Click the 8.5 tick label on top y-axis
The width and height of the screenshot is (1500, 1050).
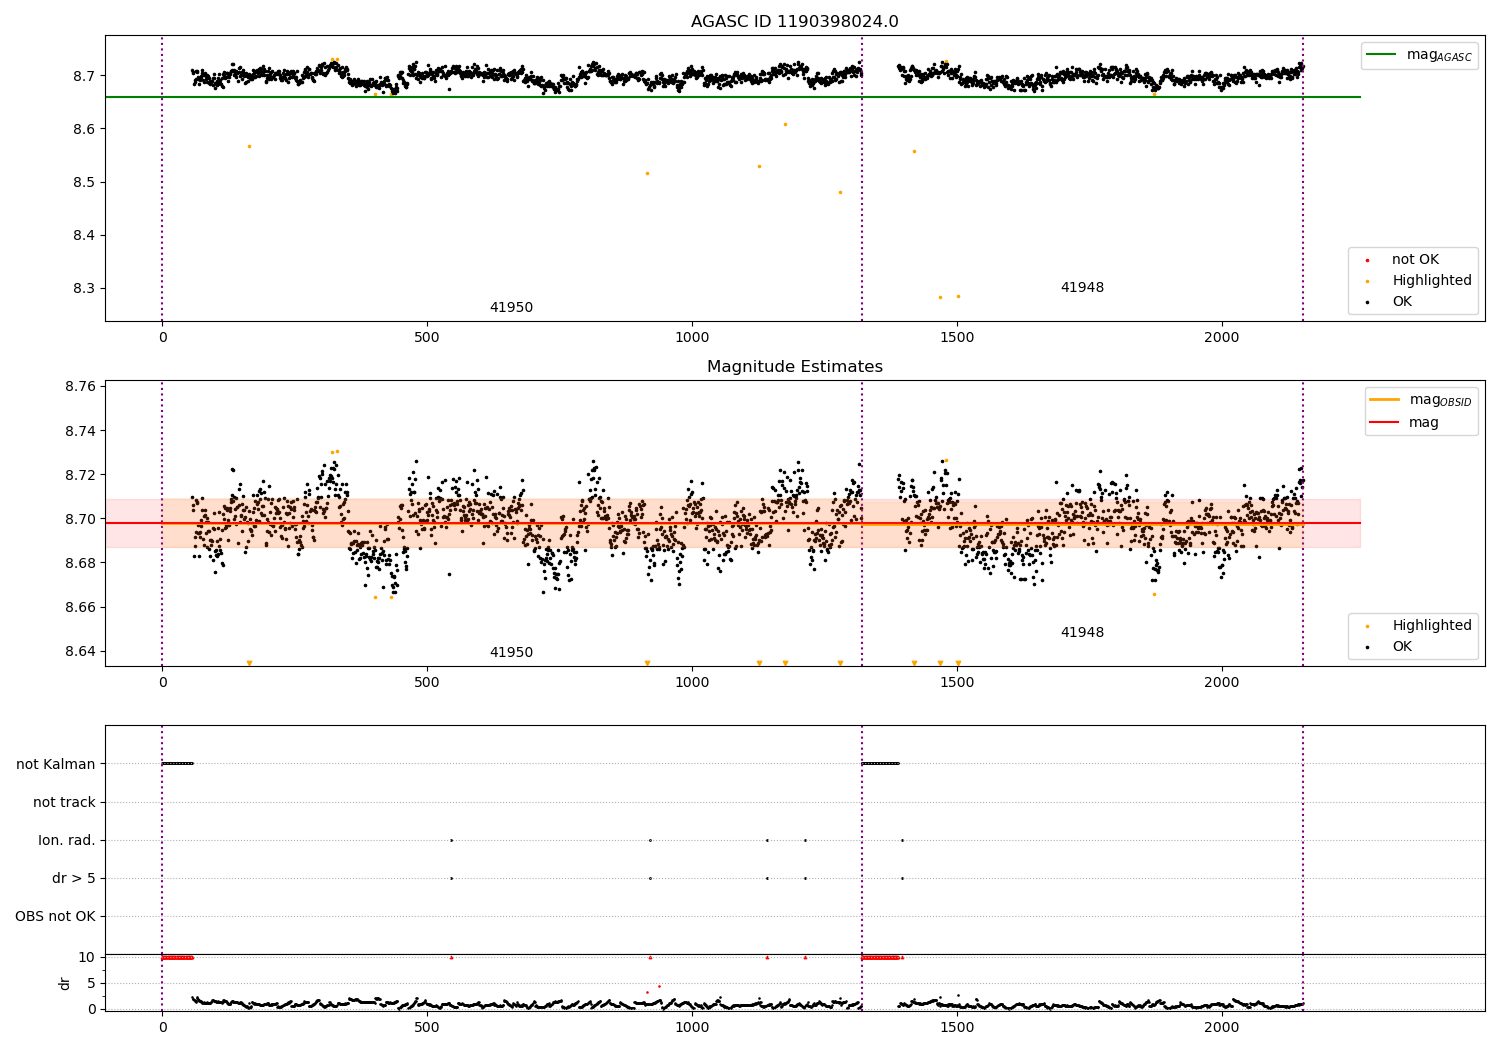[x=84, y=182]
